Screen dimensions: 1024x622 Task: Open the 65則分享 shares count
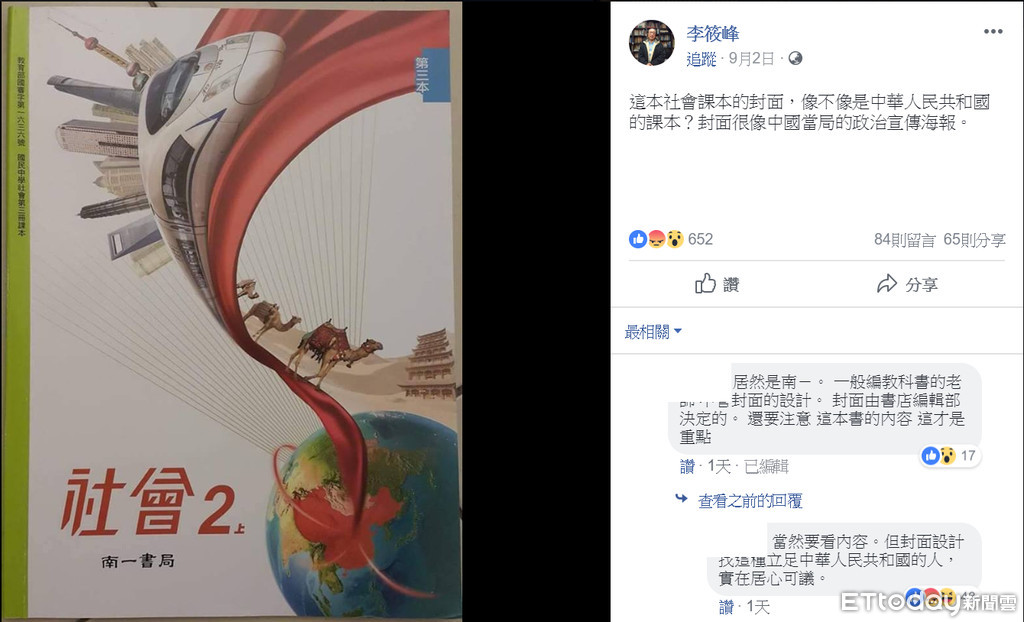click(x=974, y=240)
